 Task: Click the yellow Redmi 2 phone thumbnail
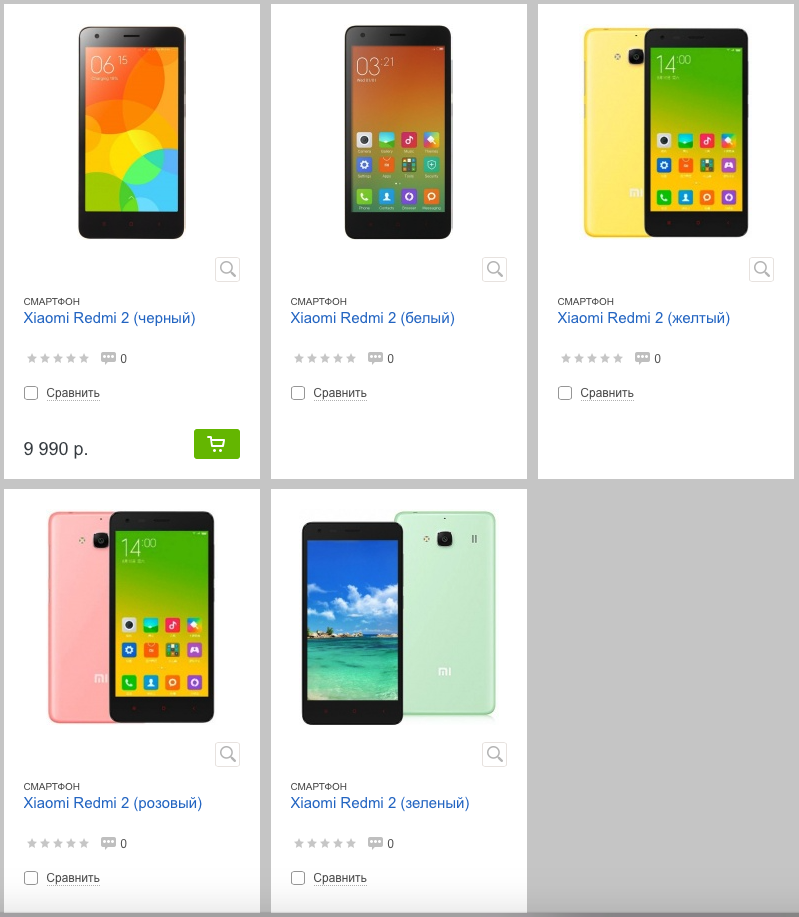tap(666, 133)
